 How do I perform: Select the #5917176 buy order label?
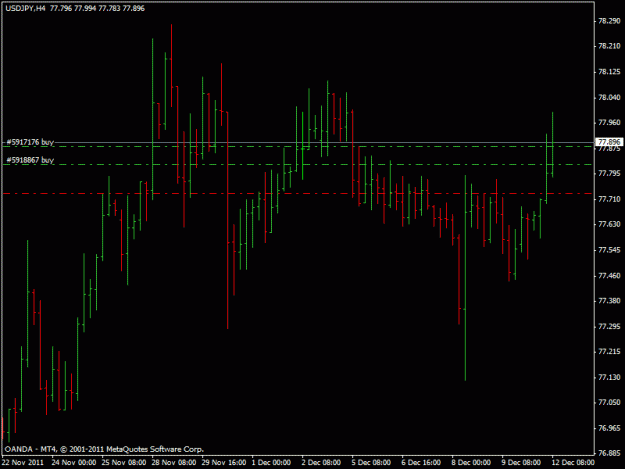[30, 142]
